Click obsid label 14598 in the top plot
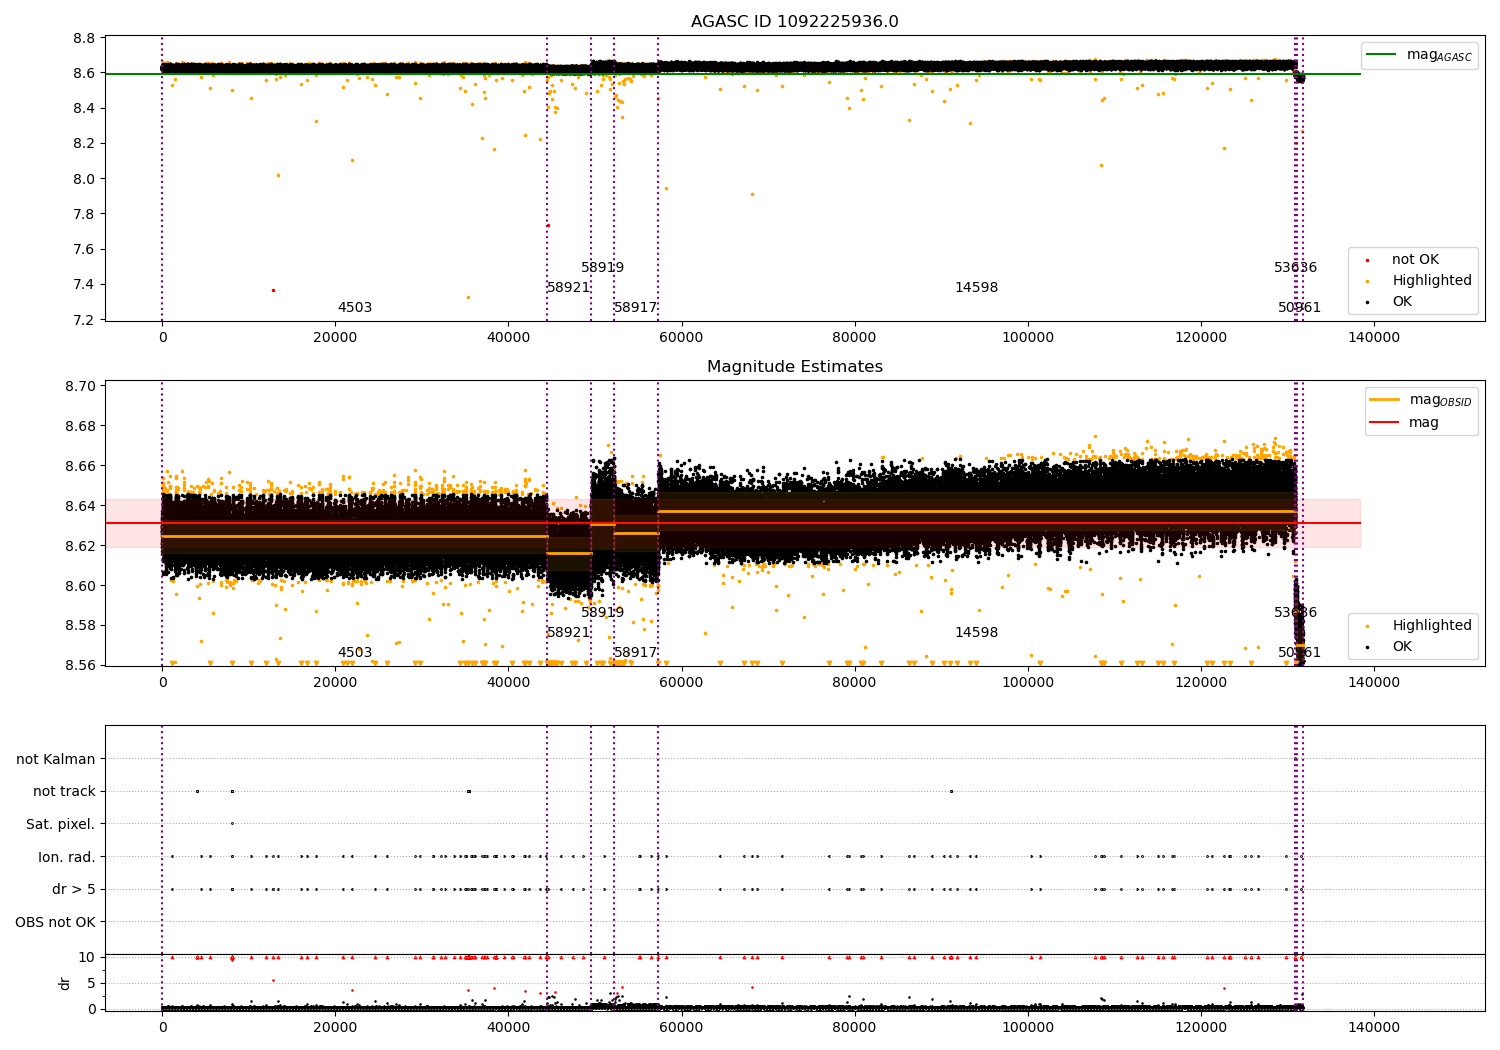The width and height of the screenshot is (1500, 1050). 977,288
